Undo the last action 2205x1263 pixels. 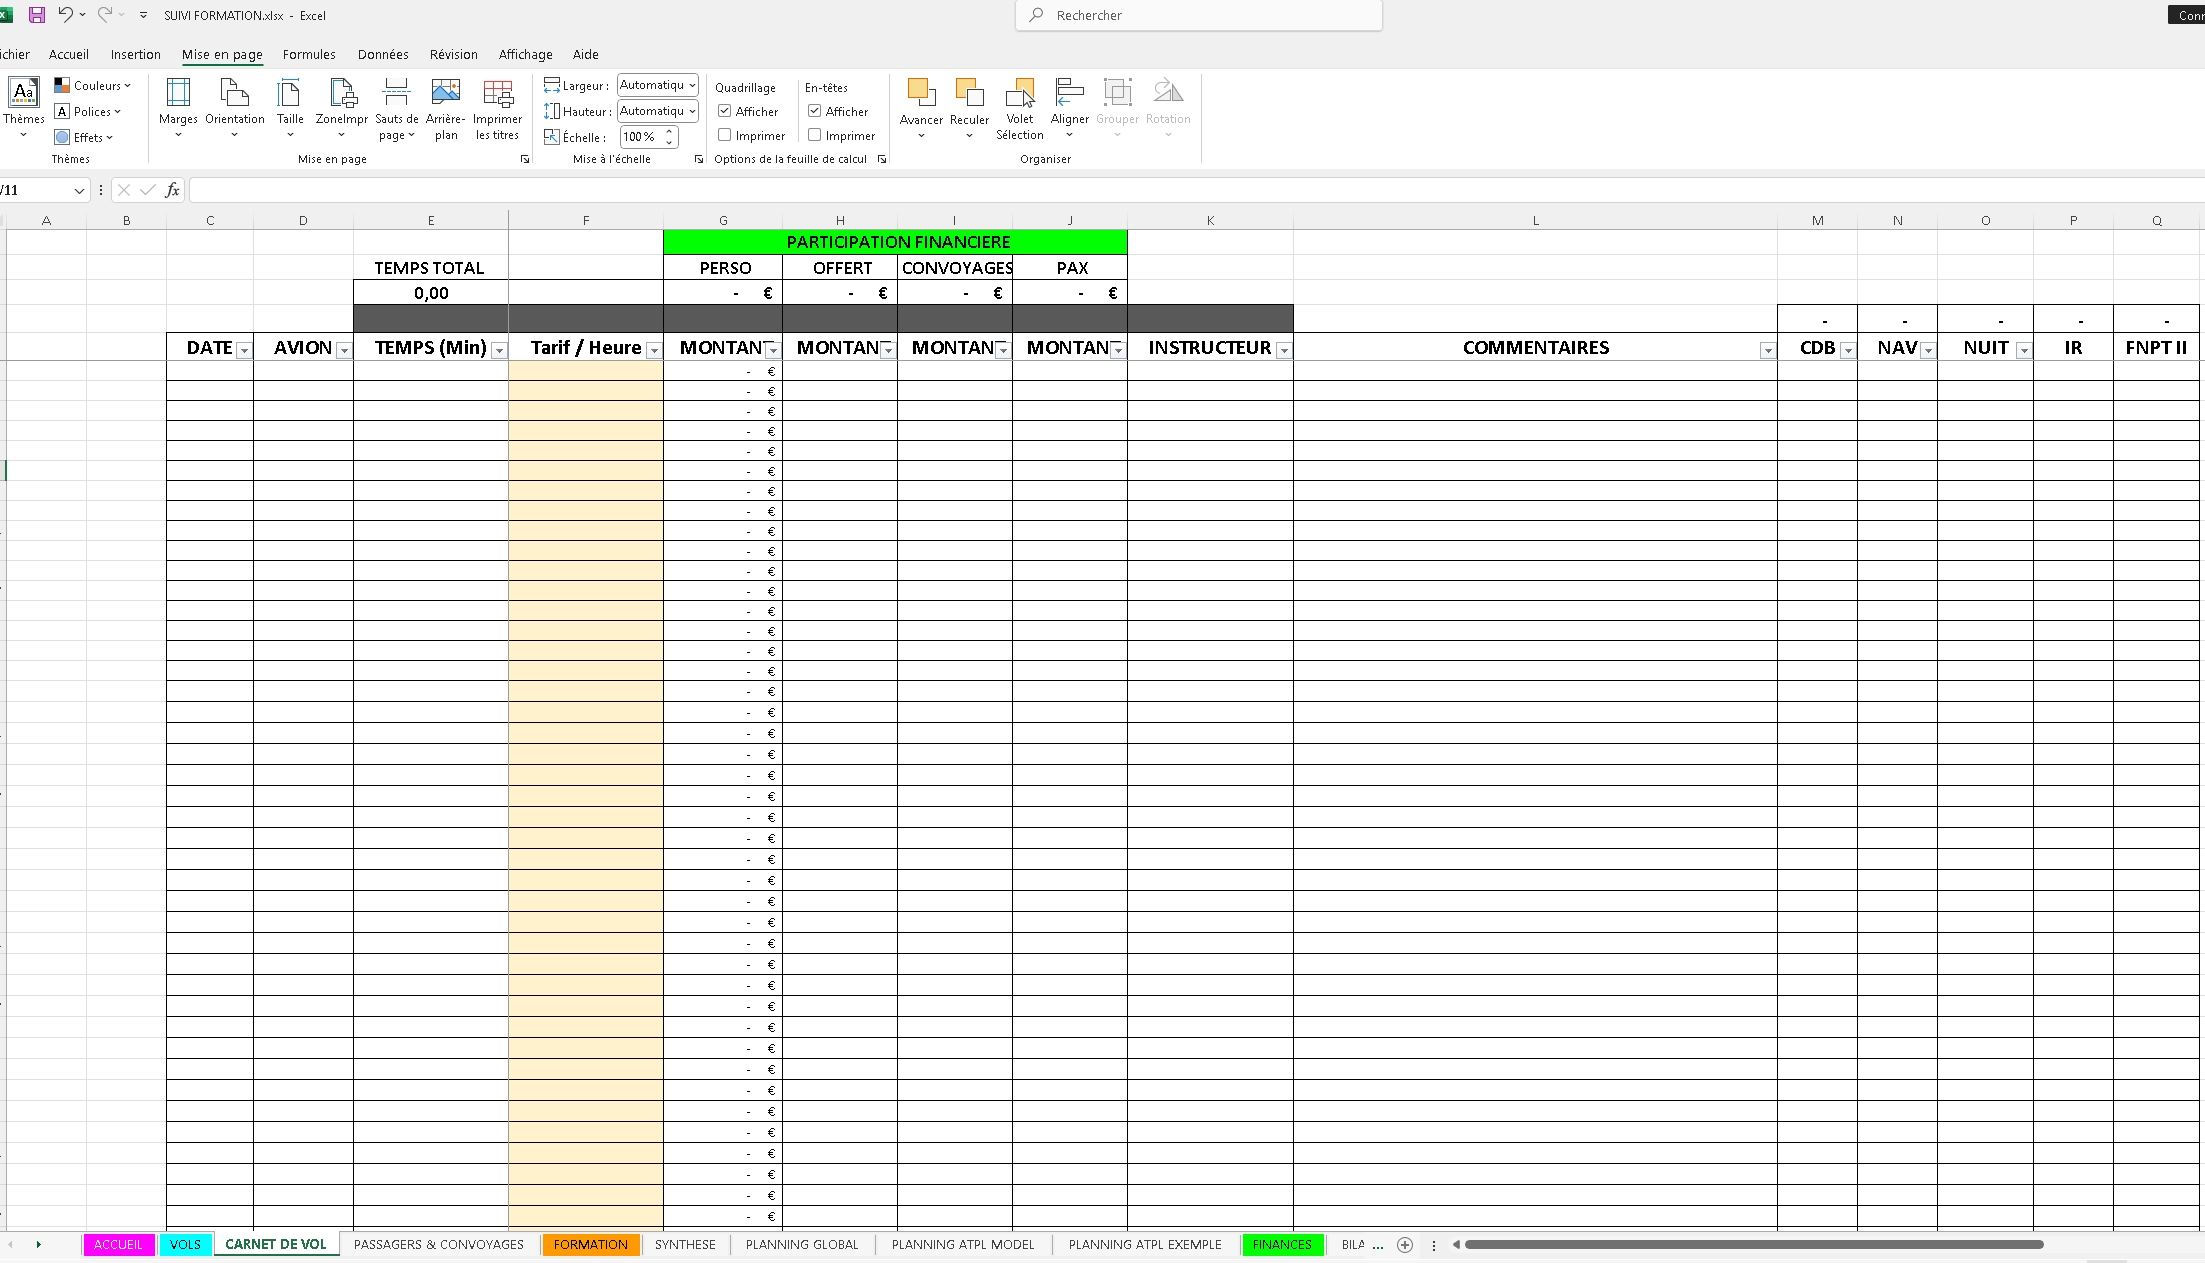65,15
